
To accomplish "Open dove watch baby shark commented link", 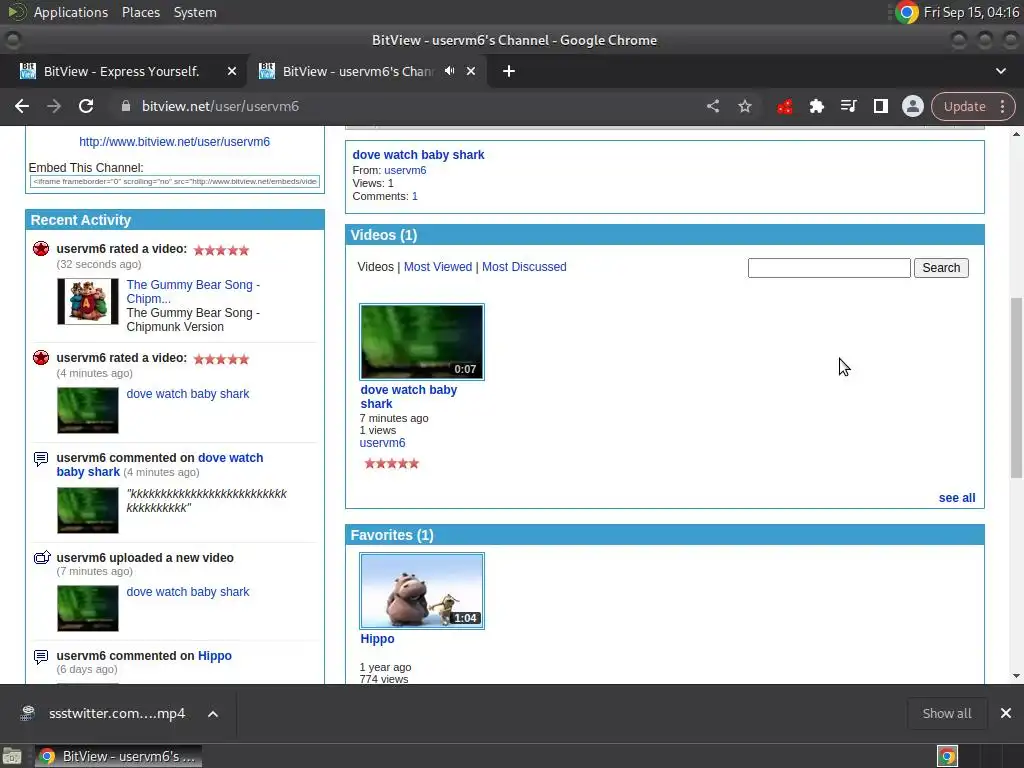I will click(x=160, y=464).
